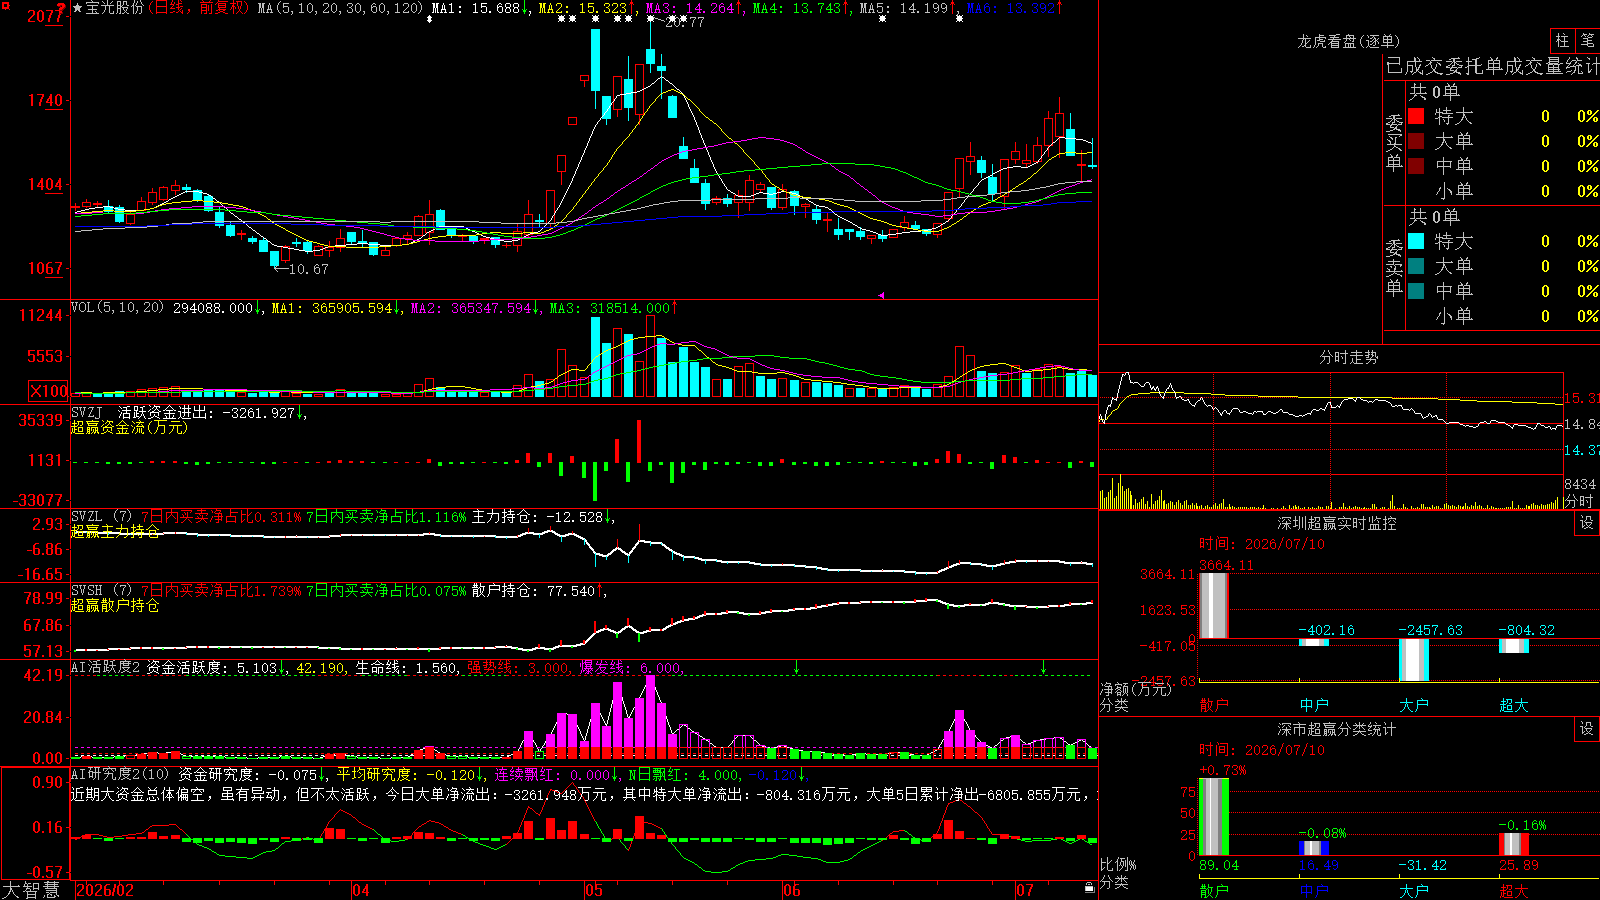1600x900 pixels.
Task: Click the 10.67 low price label
Action: 308,269
